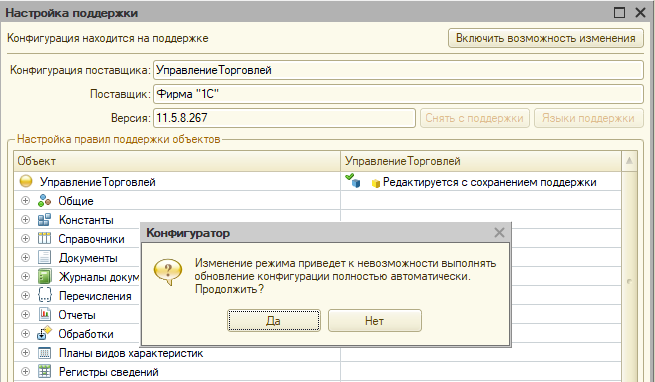
Task: Select the Документы tree item
Action: pos(88,258)
